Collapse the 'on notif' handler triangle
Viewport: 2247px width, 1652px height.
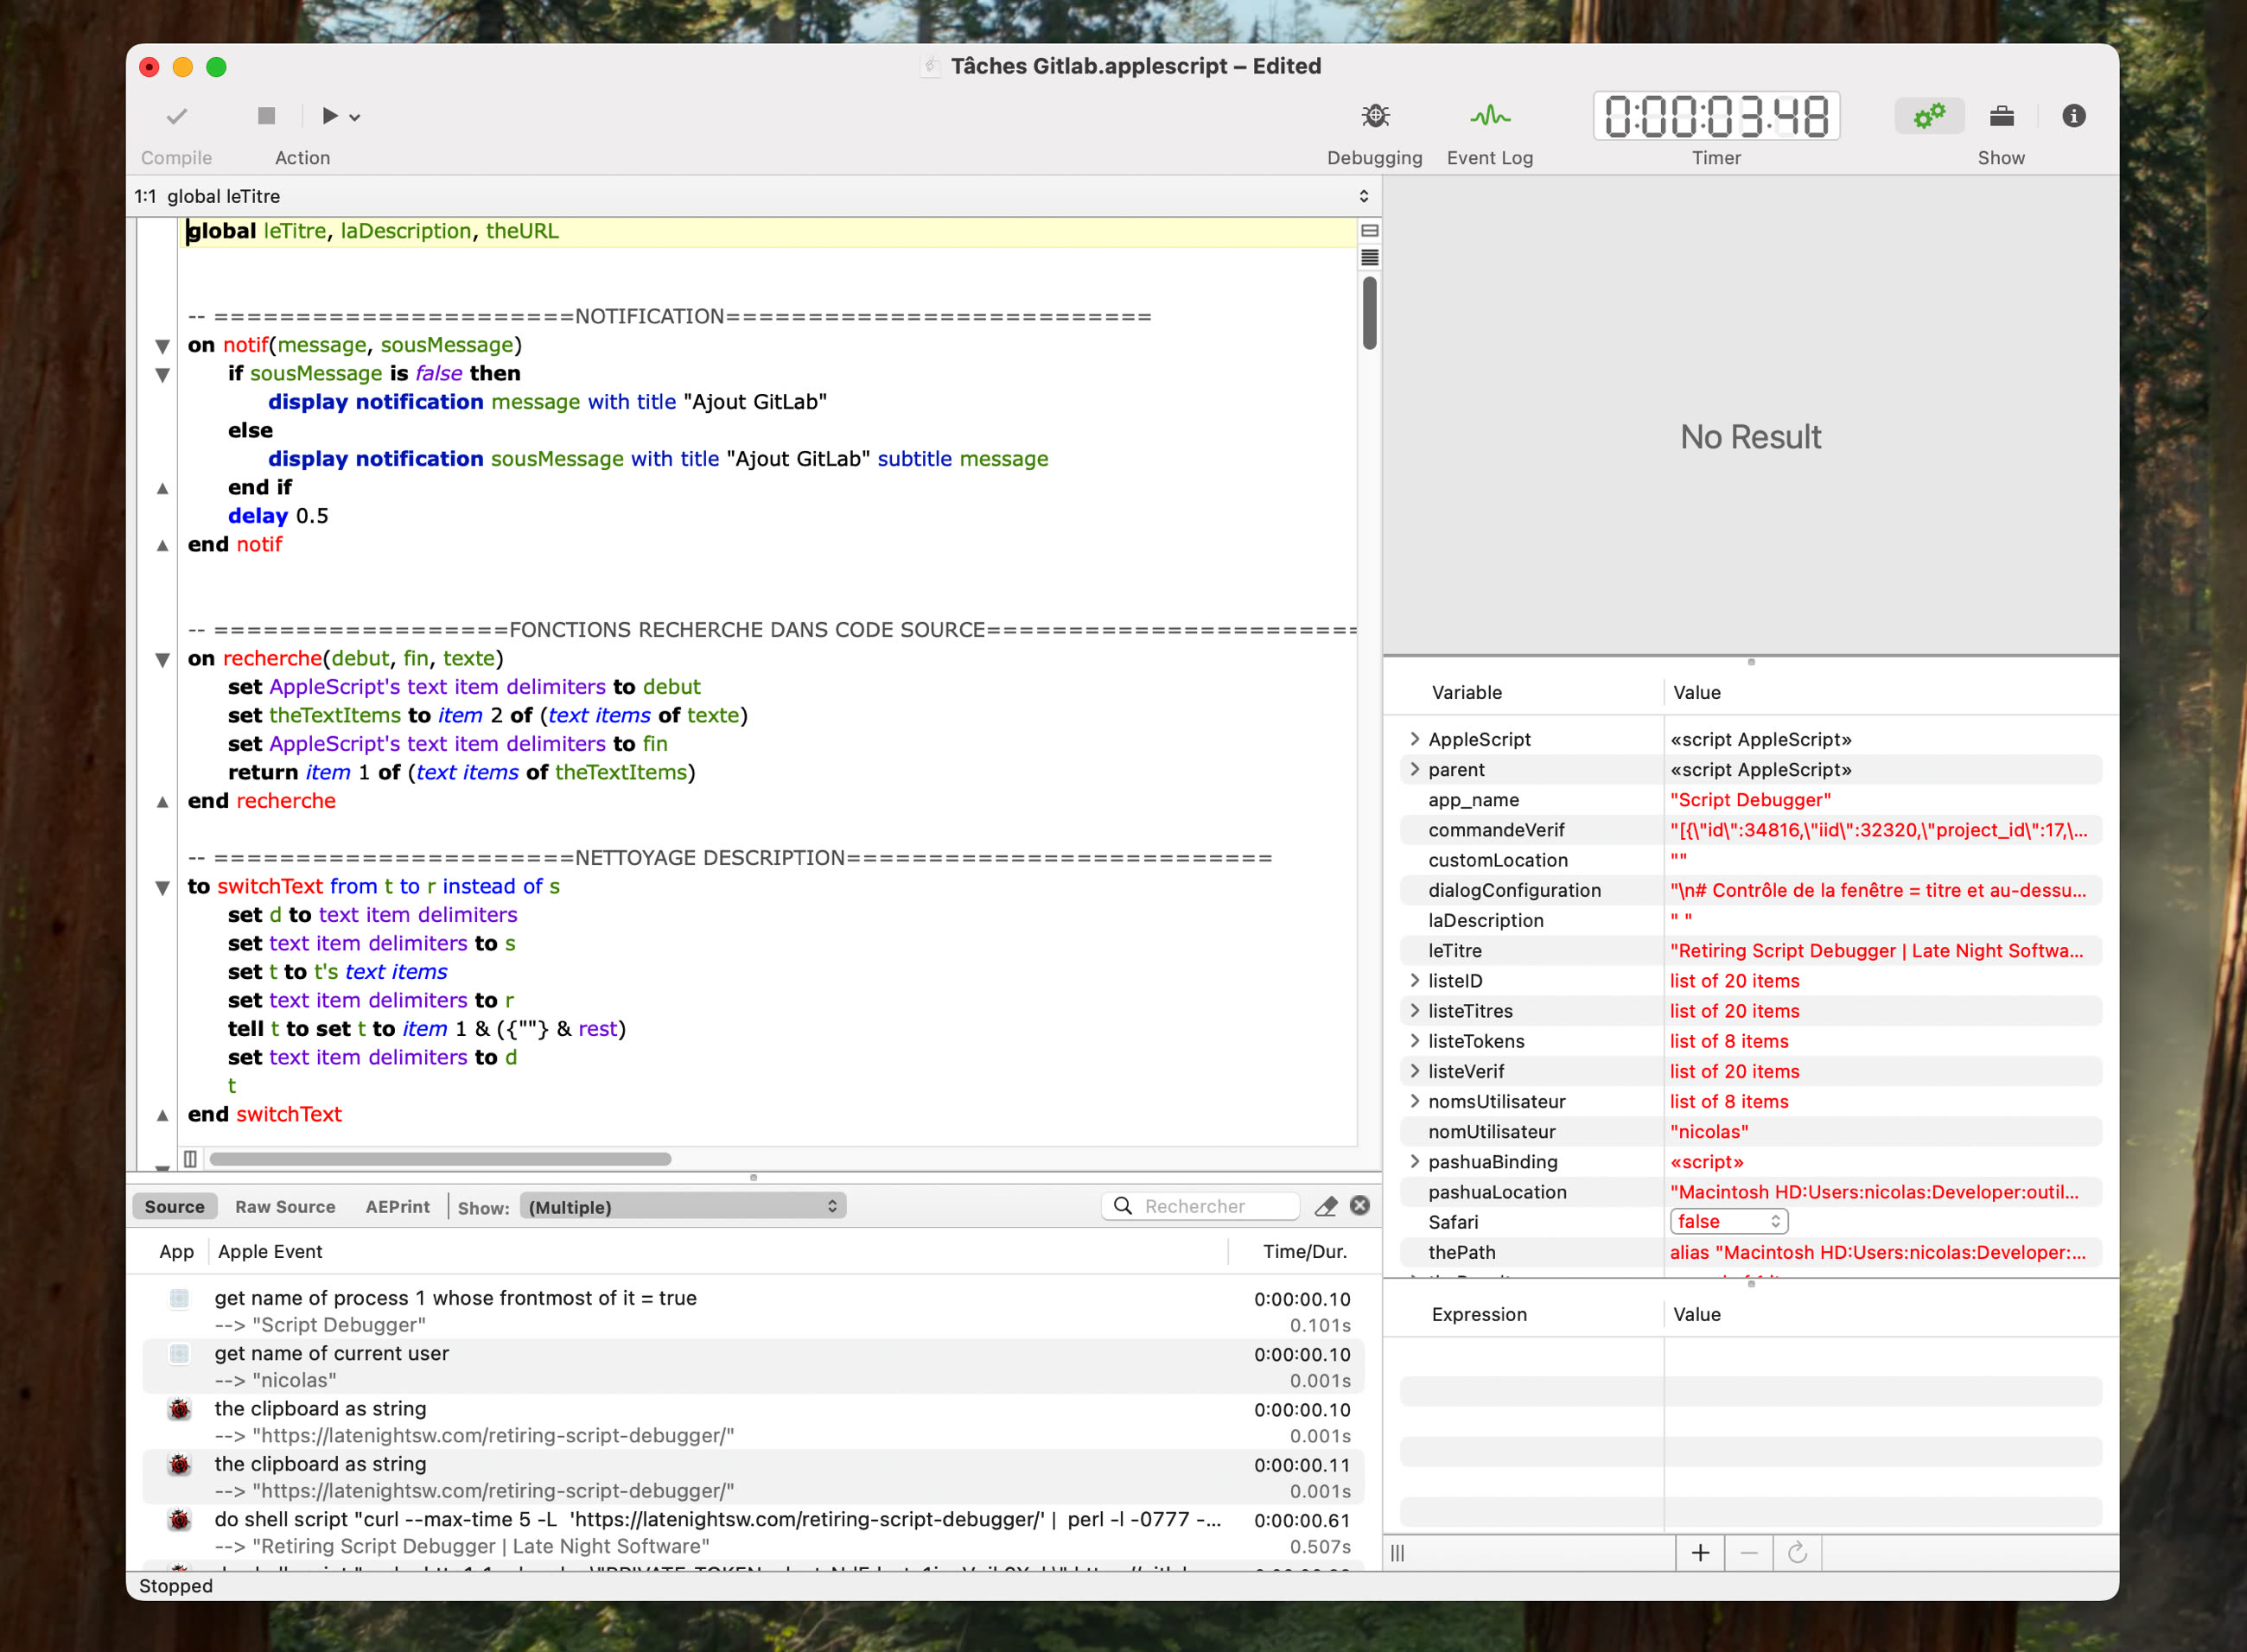click(x=162, y=346)
